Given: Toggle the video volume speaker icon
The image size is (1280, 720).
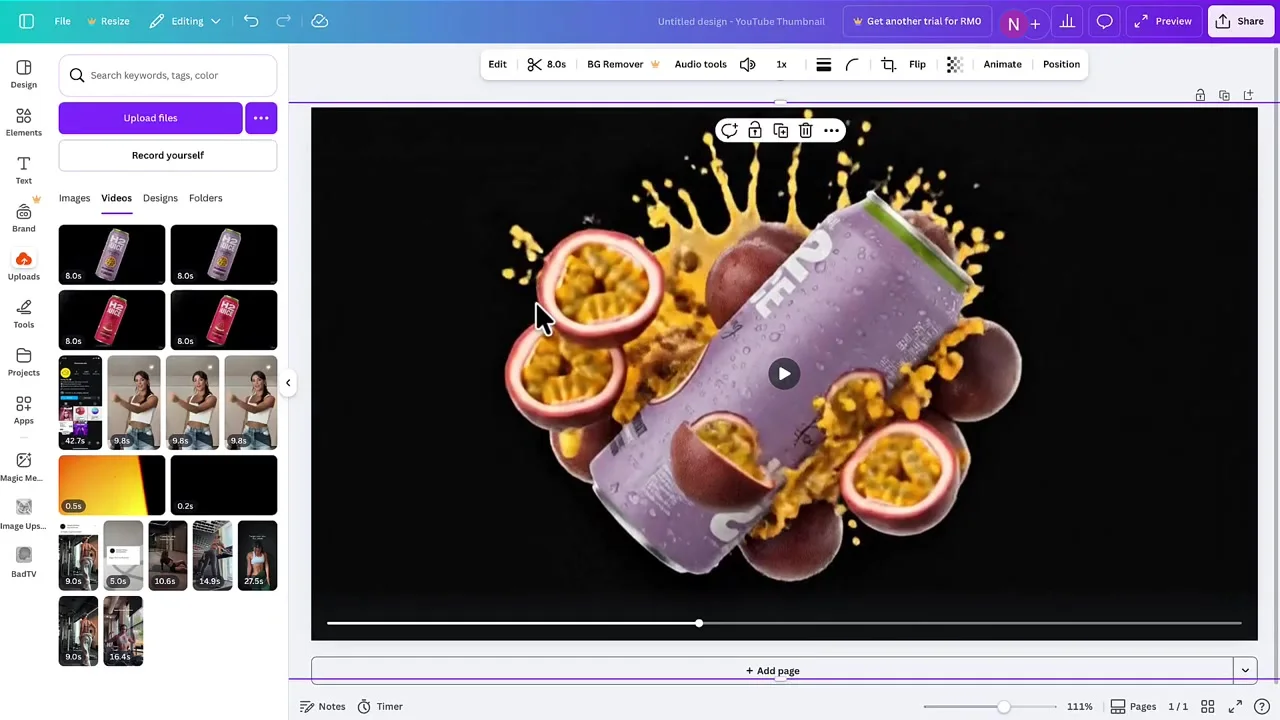Looking at the screenshot, I should [747, 64].
